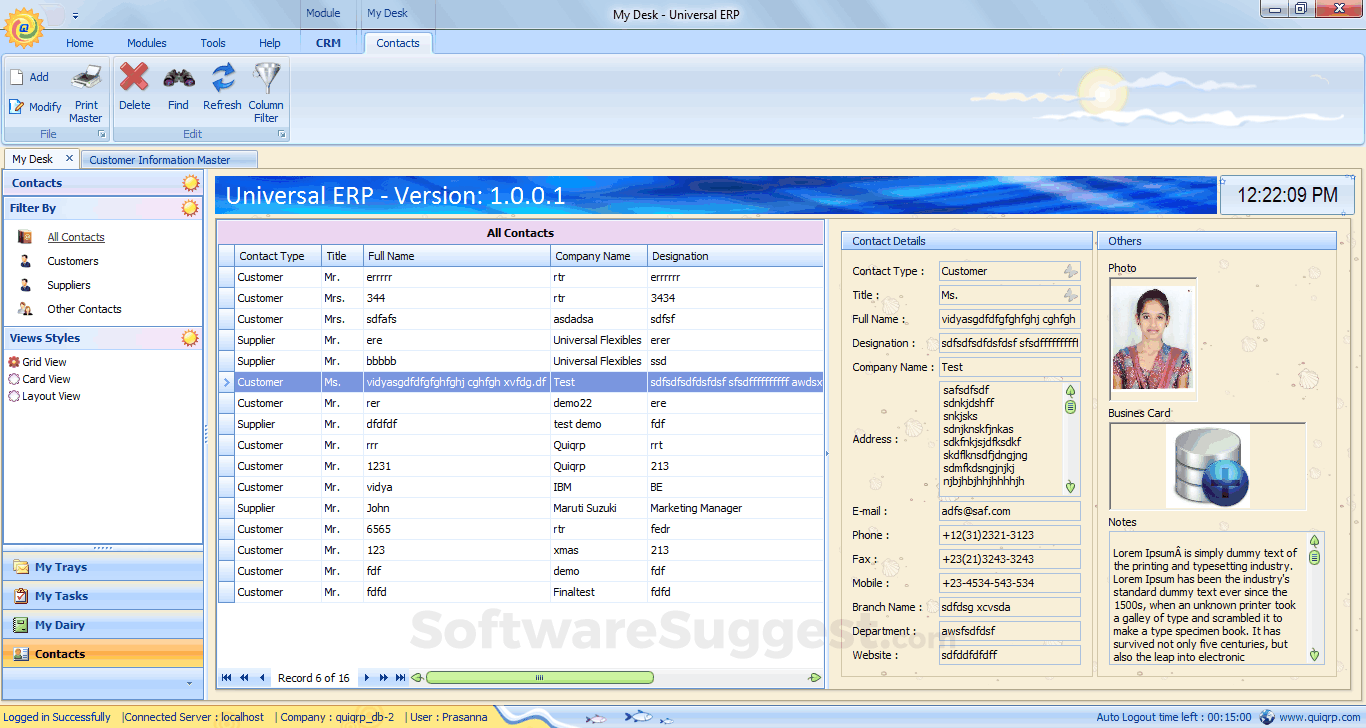The height and width of the screenshot is (728, 1366).
Task: Switch to Customer Information Master tab
Action: point(160,160)
